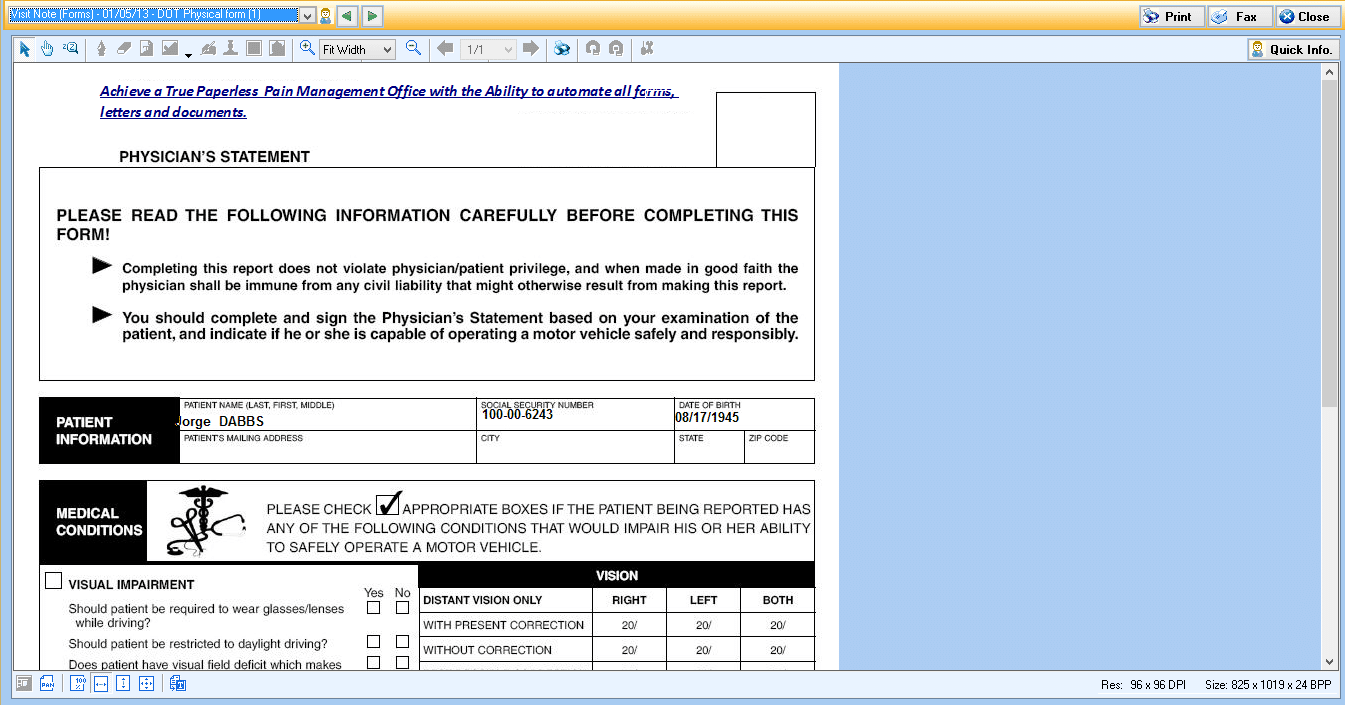
Task: Go to next page with right arrow
Action: [x=531, y=48]
